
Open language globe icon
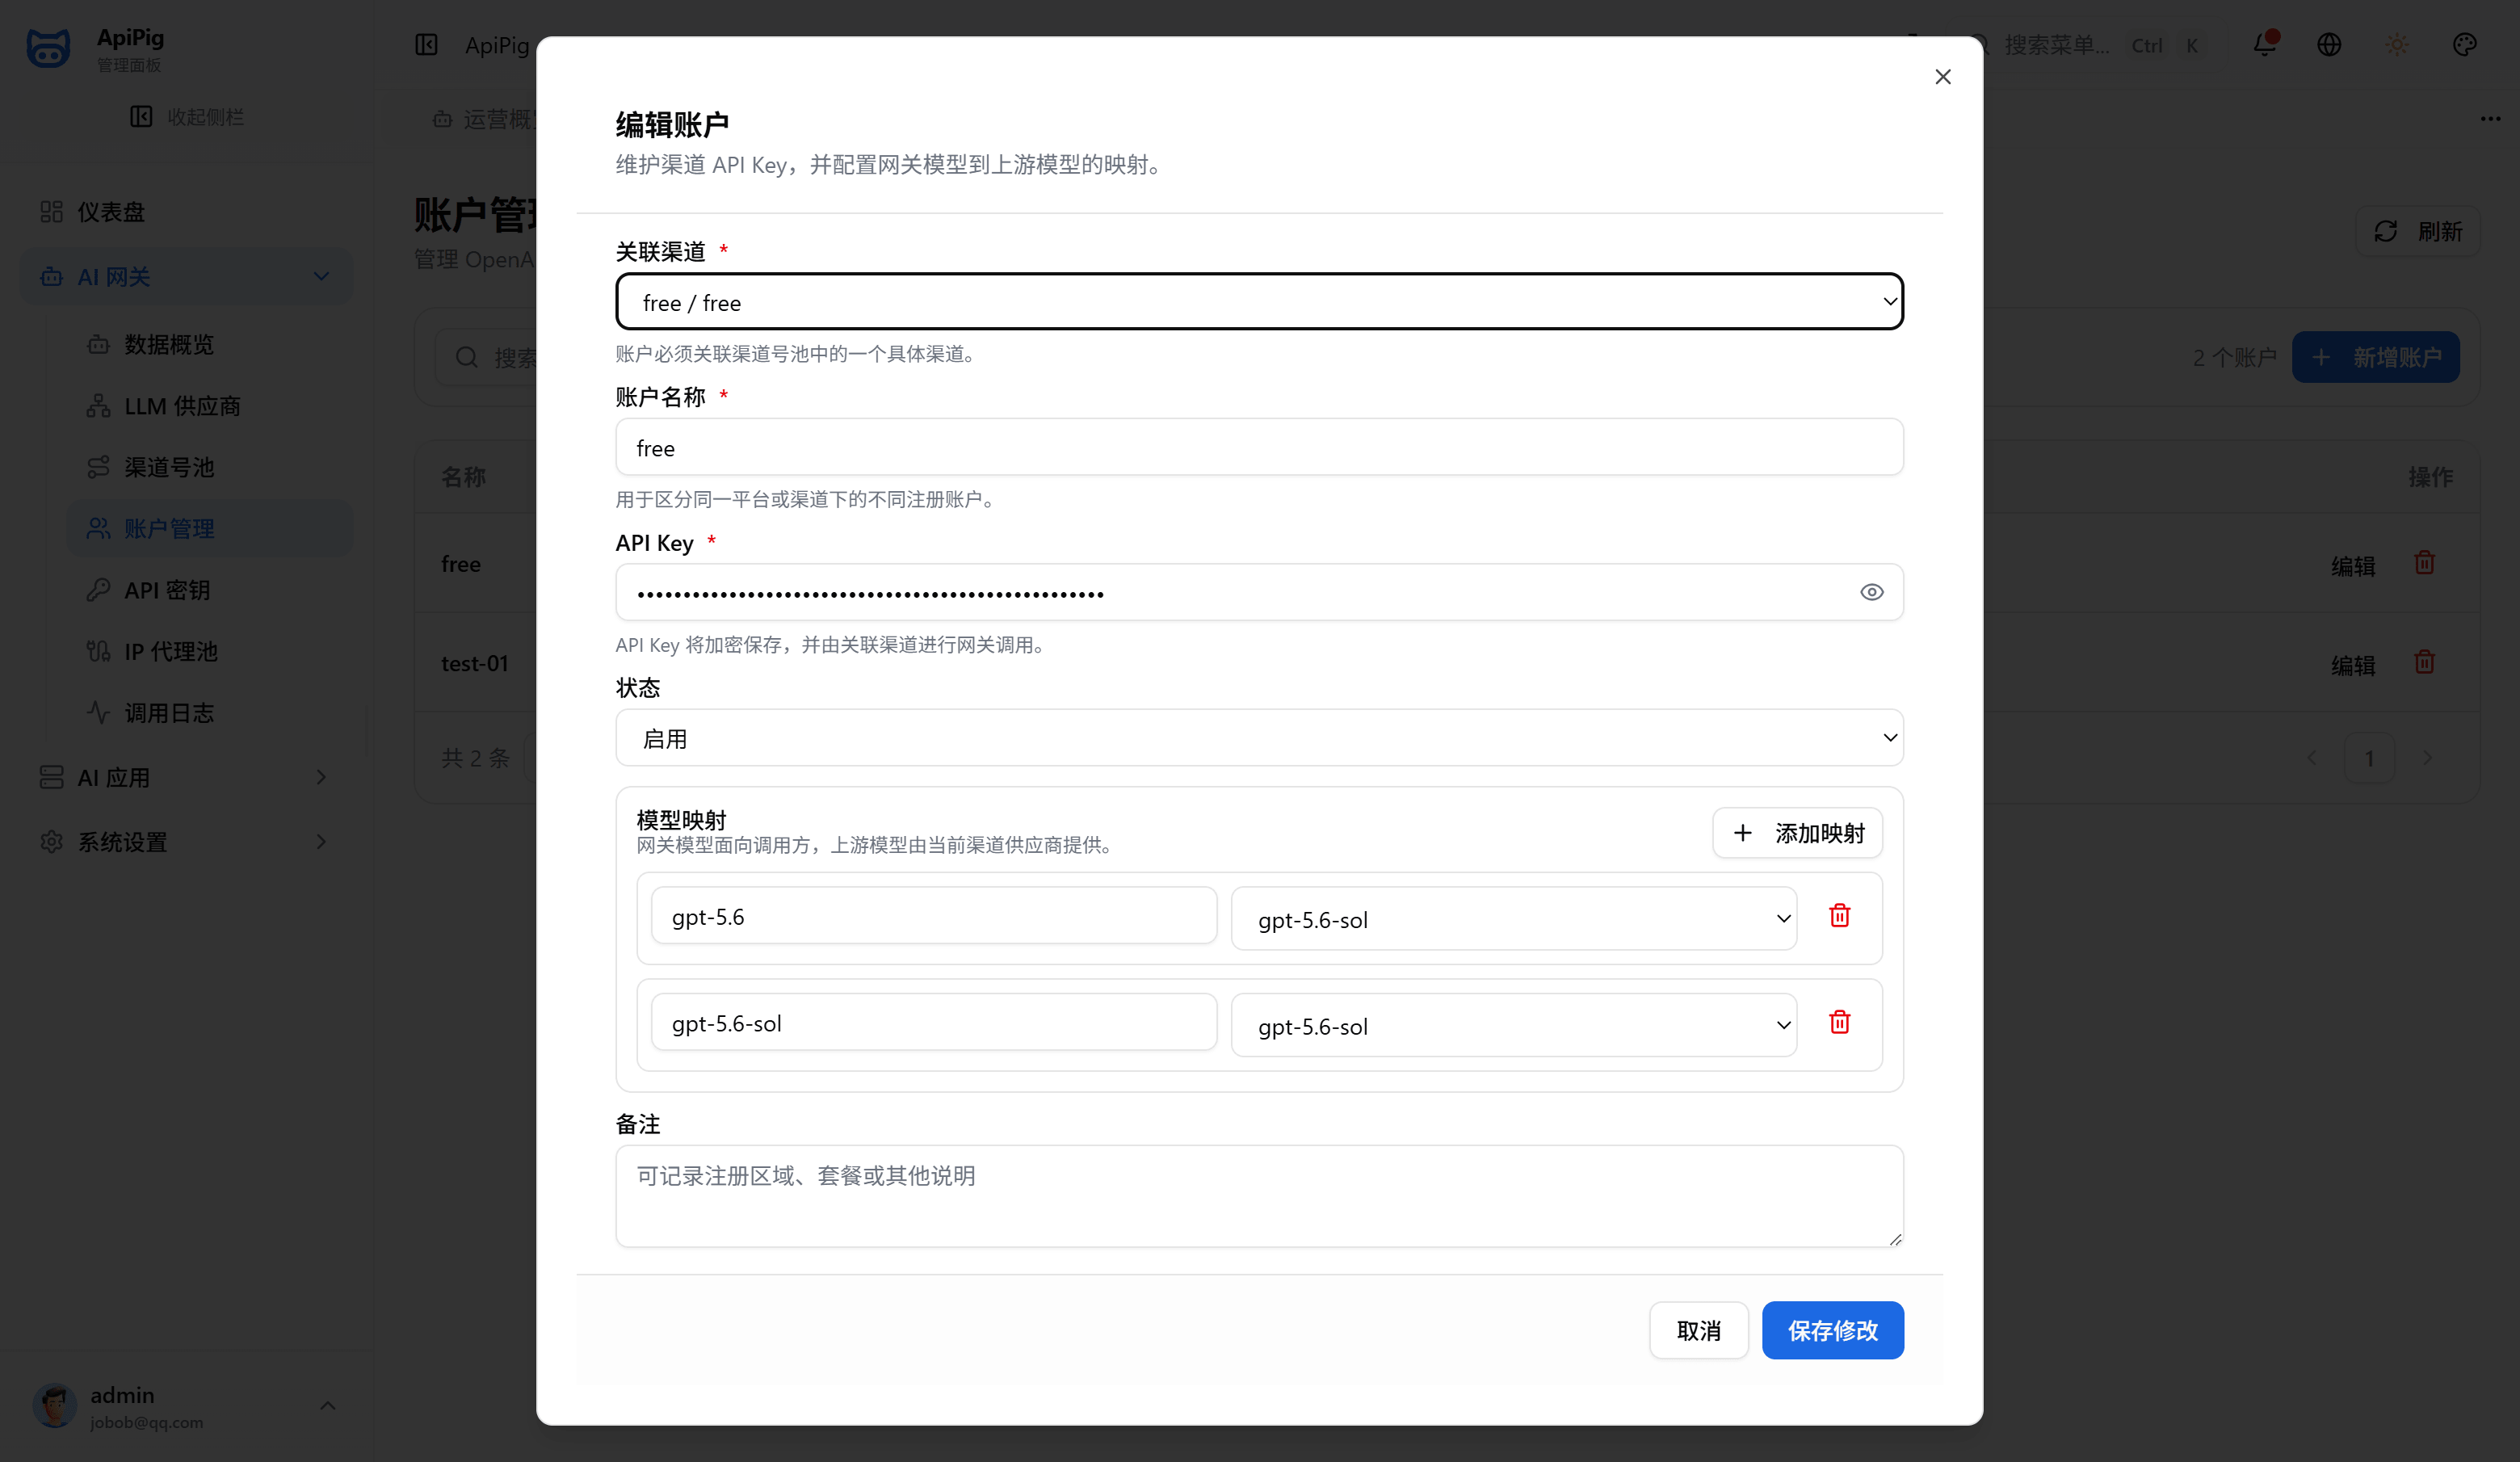pos(2329,45)
